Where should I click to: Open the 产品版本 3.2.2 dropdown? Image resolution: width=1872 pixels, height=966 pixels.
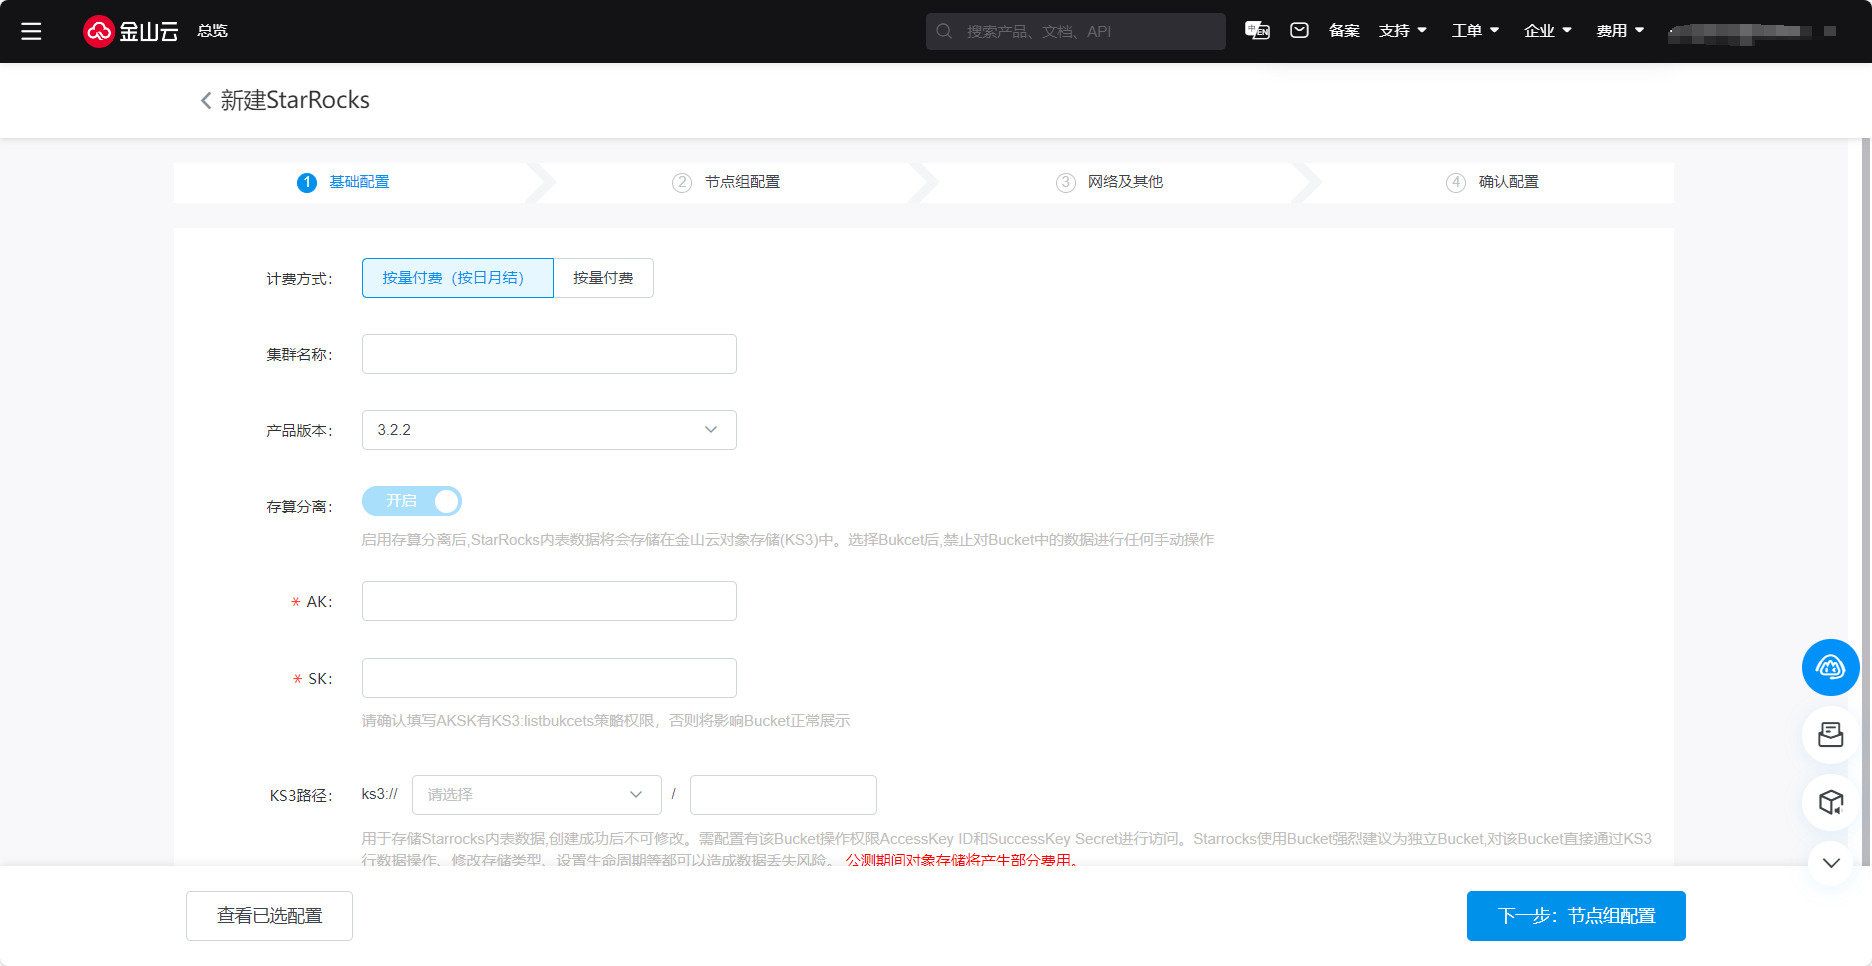[x=549, y=430]
